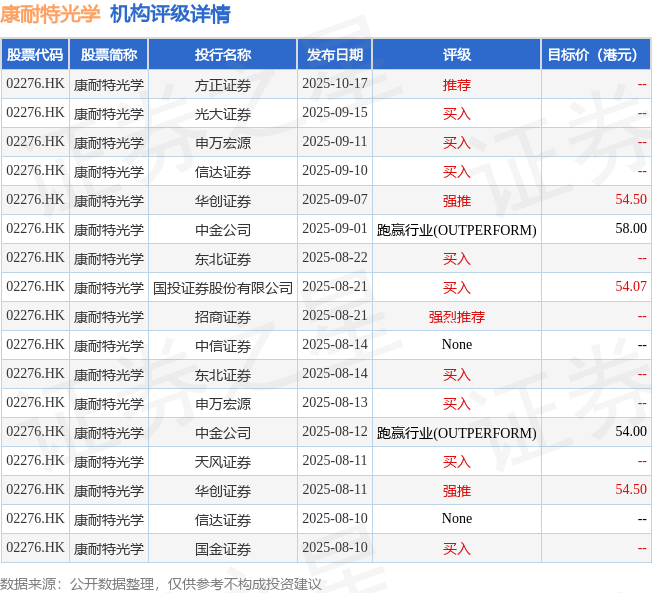This screenshot has height=593, width=652.
Task: Select 华创证券 cell dated 2025-09-07
Action: click(223, 201)
